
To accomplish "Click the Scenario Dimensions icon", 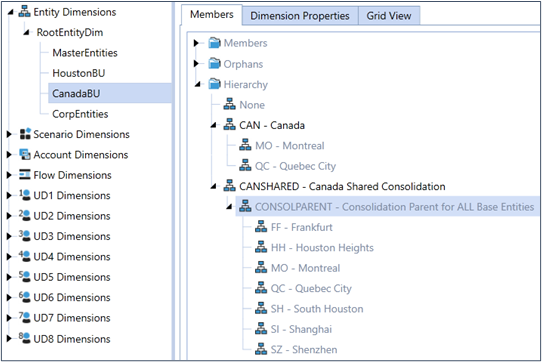I will [25, 134].
